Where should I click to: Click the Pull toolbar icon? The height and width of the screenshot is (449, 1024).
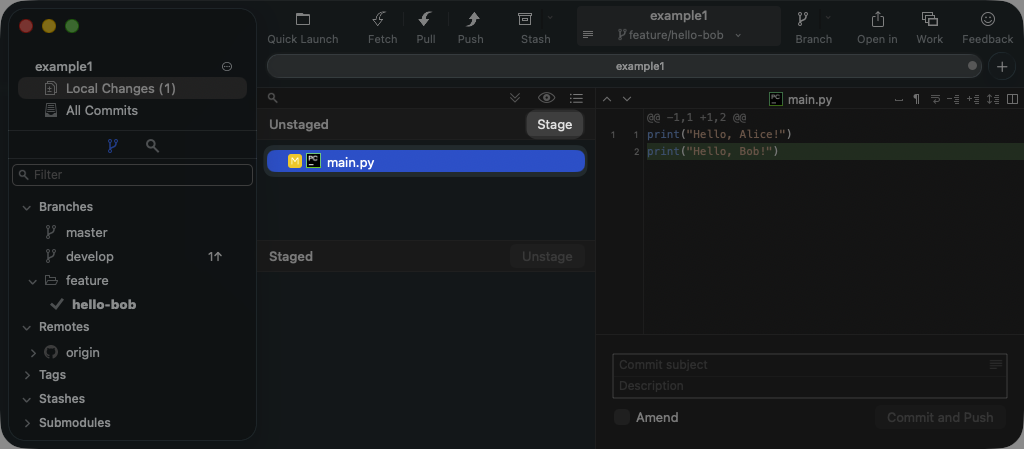click(426, 20)
